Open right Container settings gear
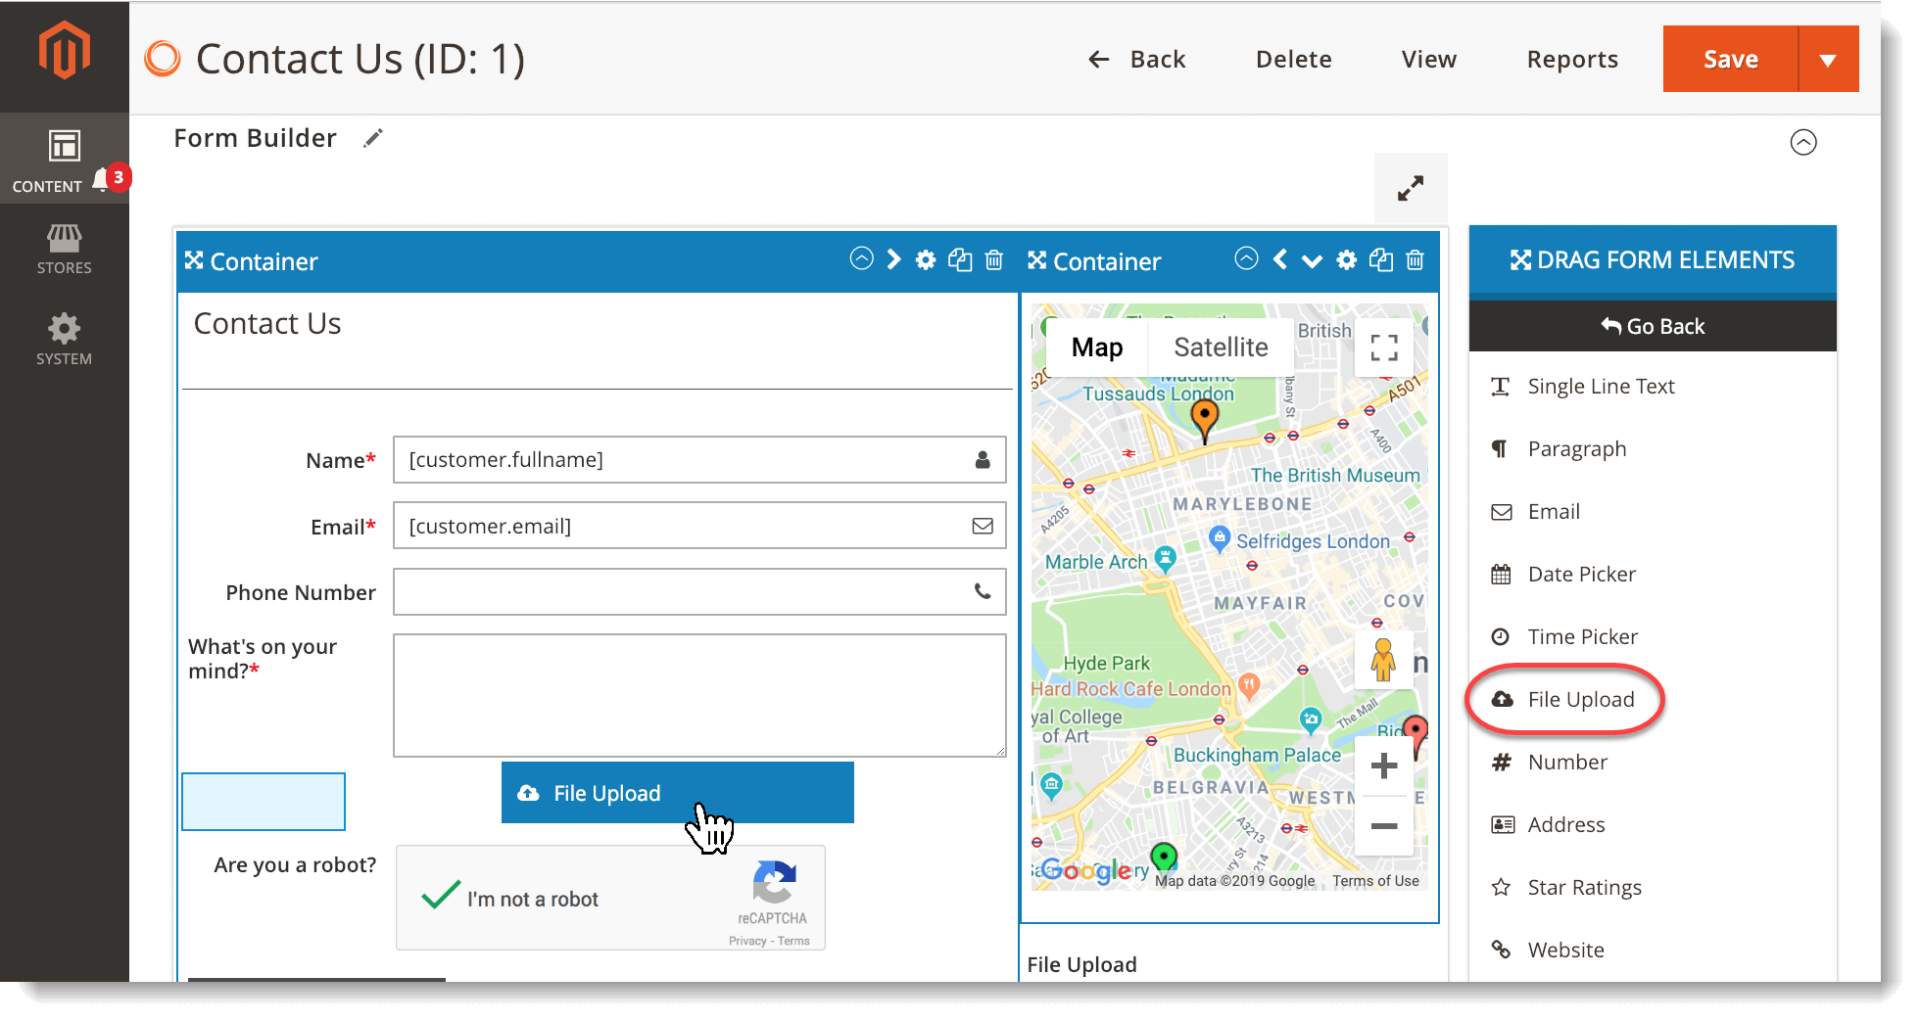This screenshot has width=1920, height=1021. 1347,260
